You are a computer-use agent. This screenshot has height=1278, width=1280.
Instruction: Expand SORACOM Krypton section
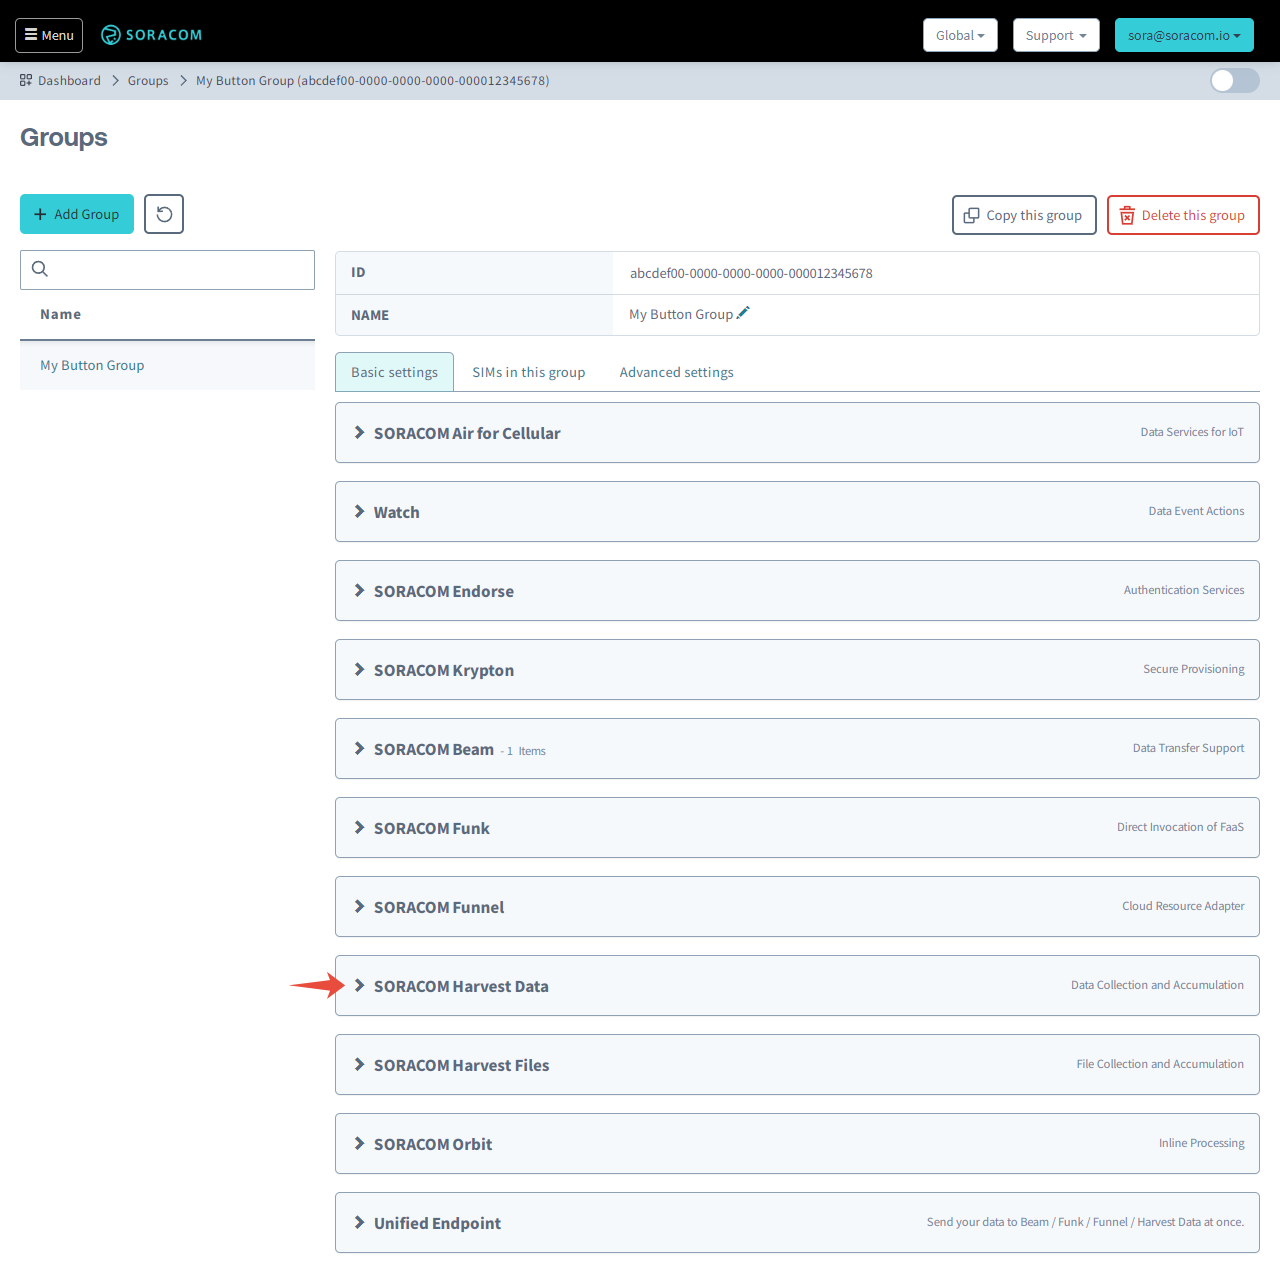(x=797, y=670)
